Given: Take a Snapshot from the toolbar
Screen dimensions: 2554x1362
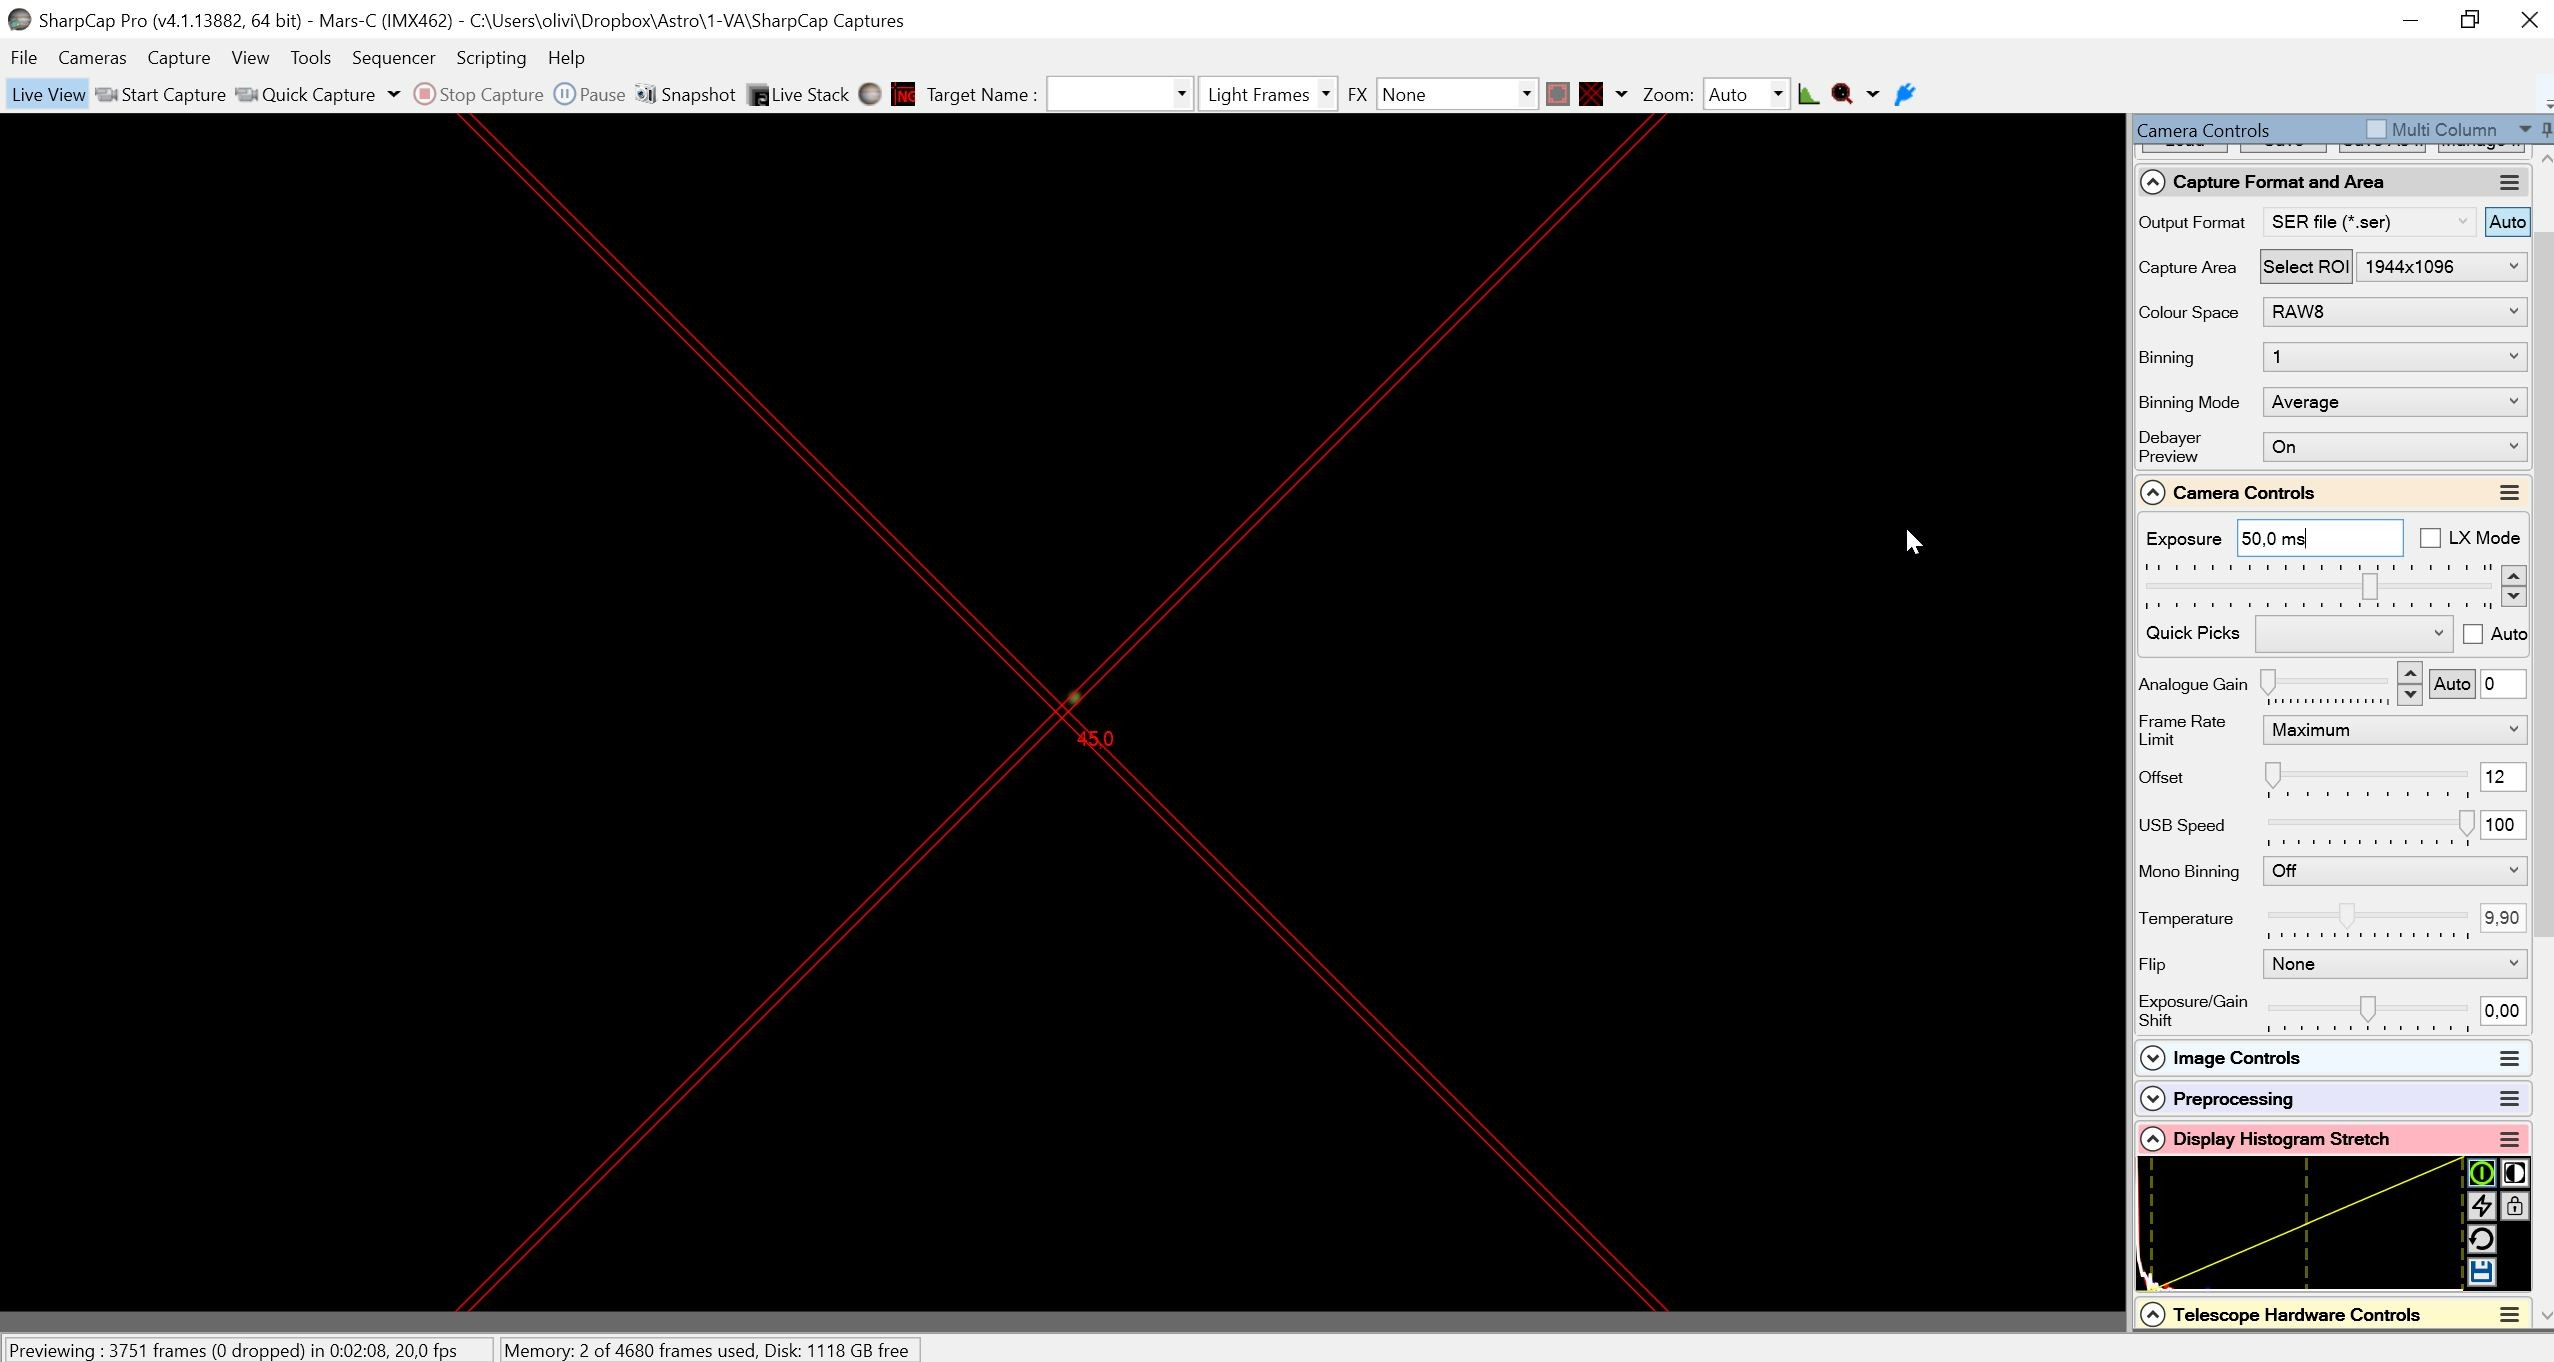Looking at the screenshot, I should click(x=686, y=94).
